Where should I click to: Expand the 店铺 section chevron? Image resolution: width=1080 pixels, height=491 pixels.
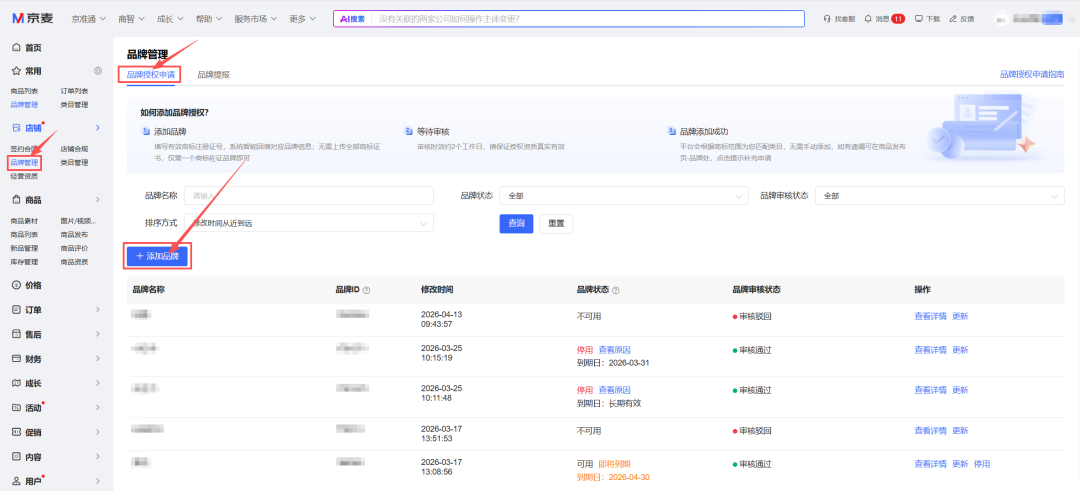pos(98,128)
